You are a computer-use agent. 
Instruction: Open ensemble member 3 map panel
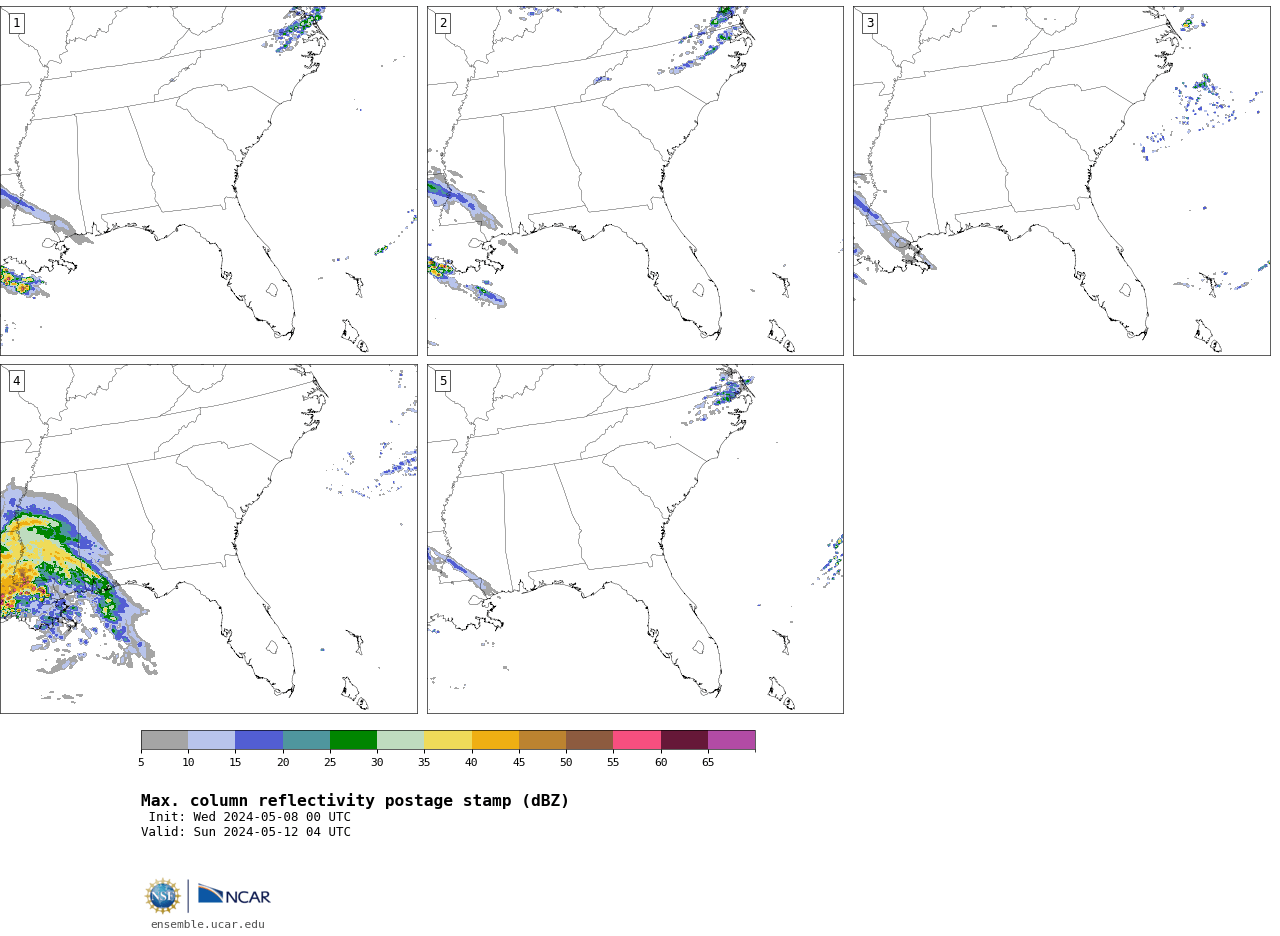pos(1062,181)
